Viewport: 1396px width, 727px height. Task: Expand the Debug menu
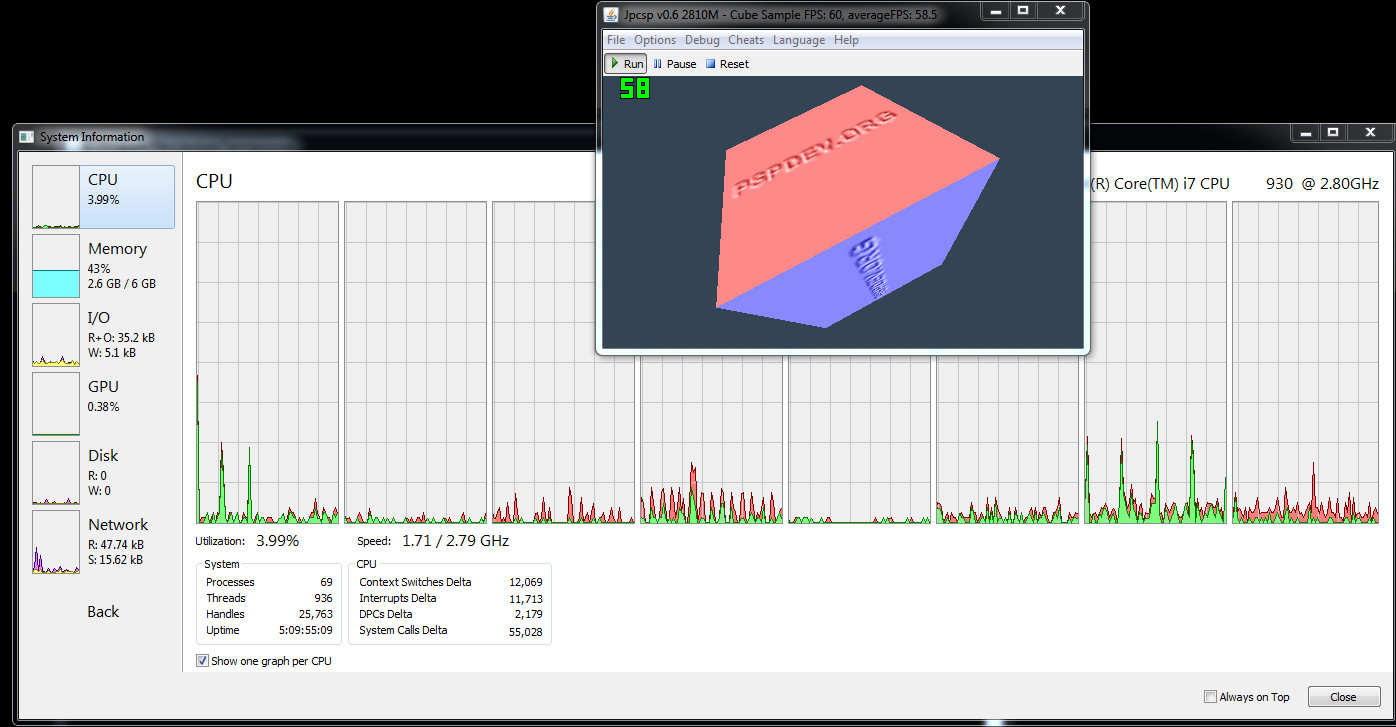[702, 40]
